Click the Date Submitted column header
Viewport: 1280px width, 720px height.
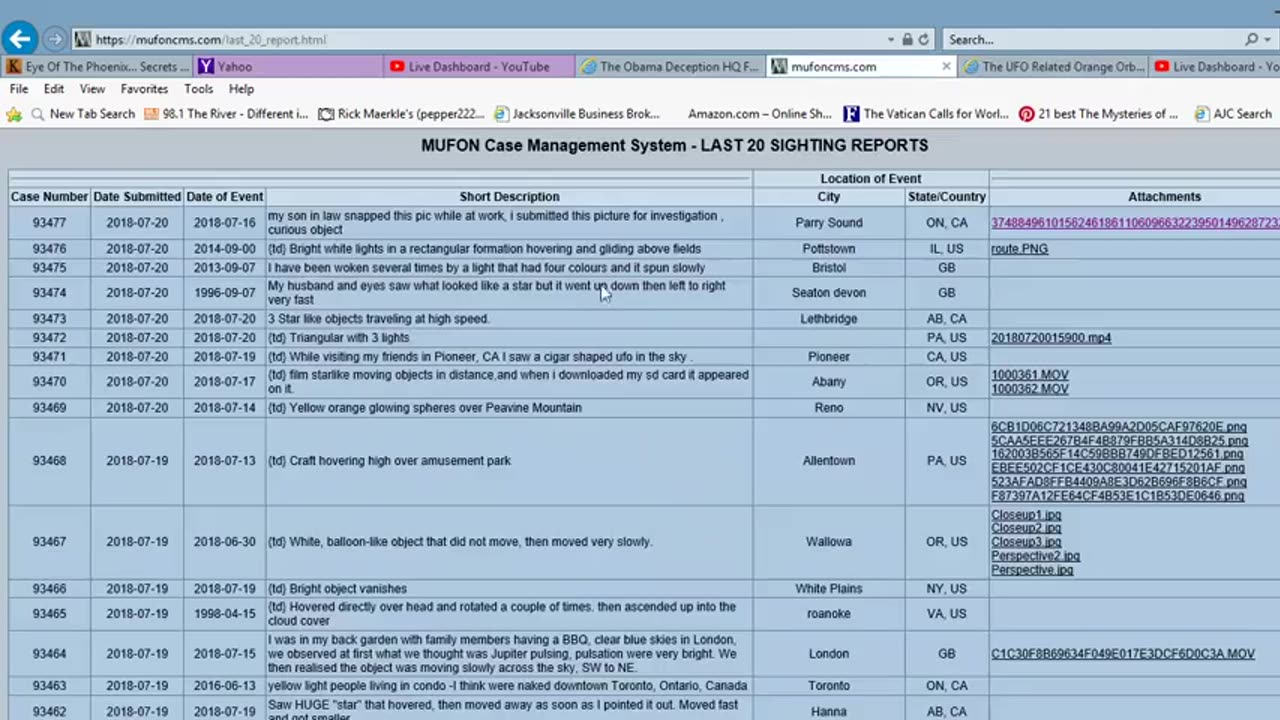coord(137,197)
